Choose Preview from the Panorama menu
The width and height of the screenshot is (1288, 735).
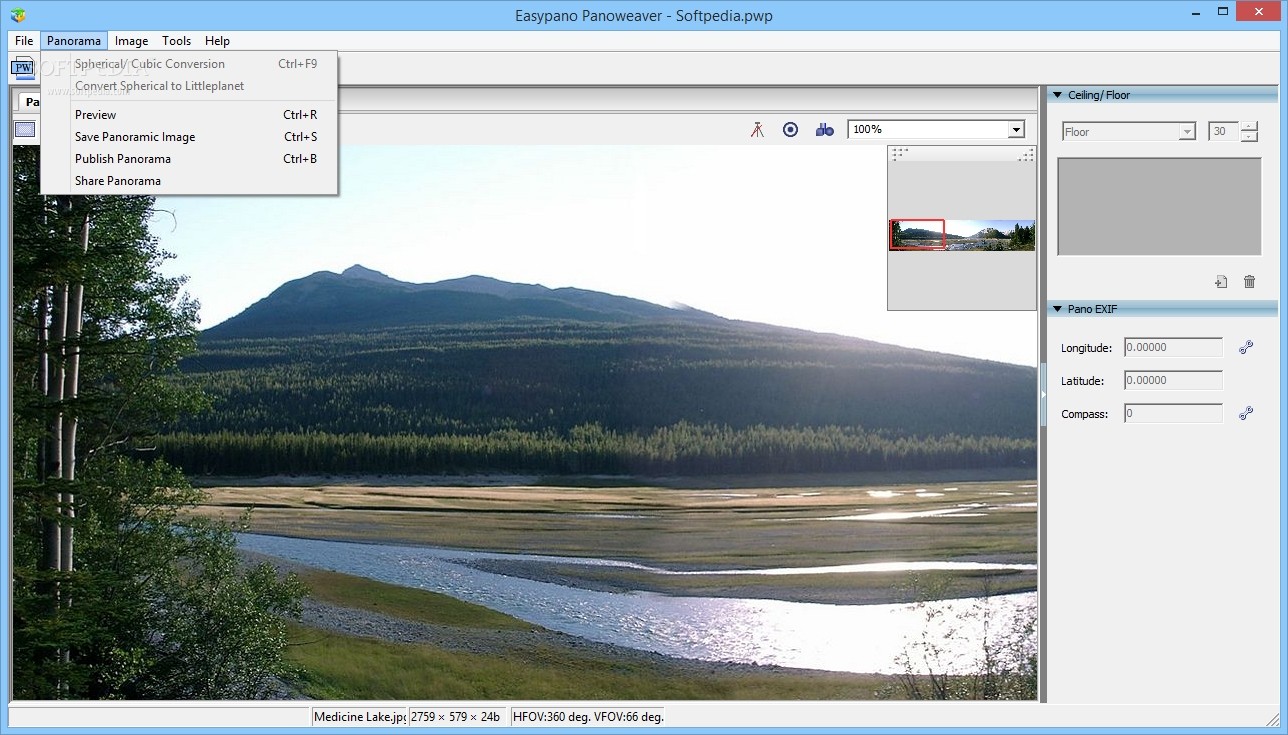pyautogui.click(x=189, y=115)
